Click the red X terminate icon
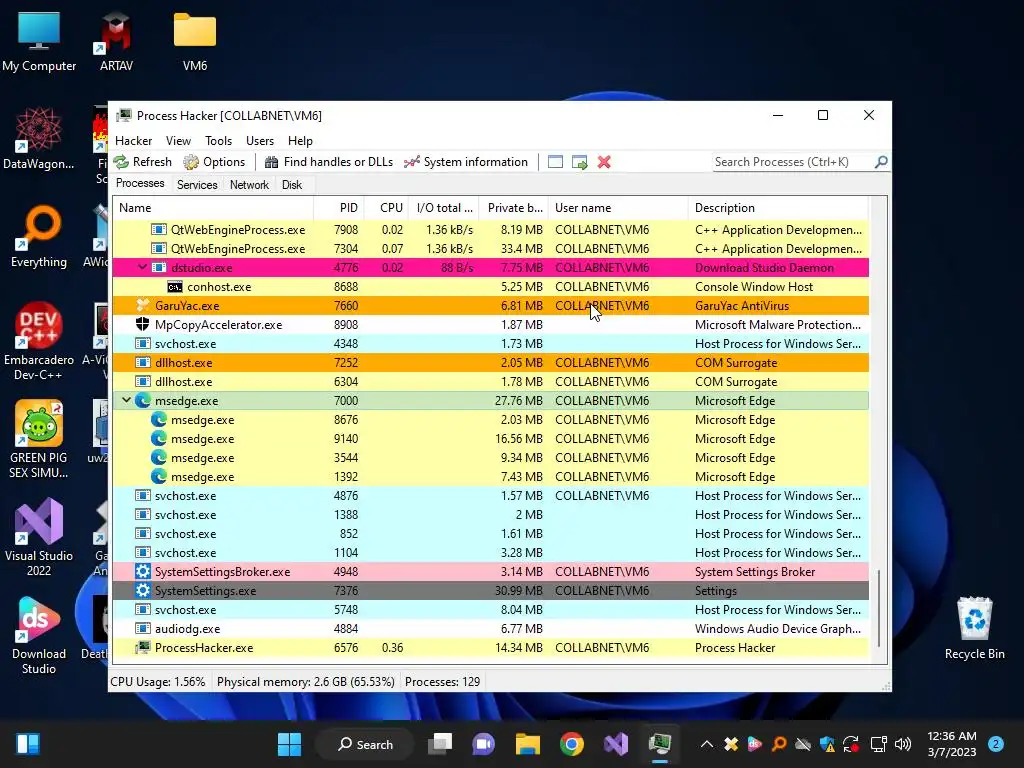The height and width of the screenshot is (768, 1024). pos(604,162)
